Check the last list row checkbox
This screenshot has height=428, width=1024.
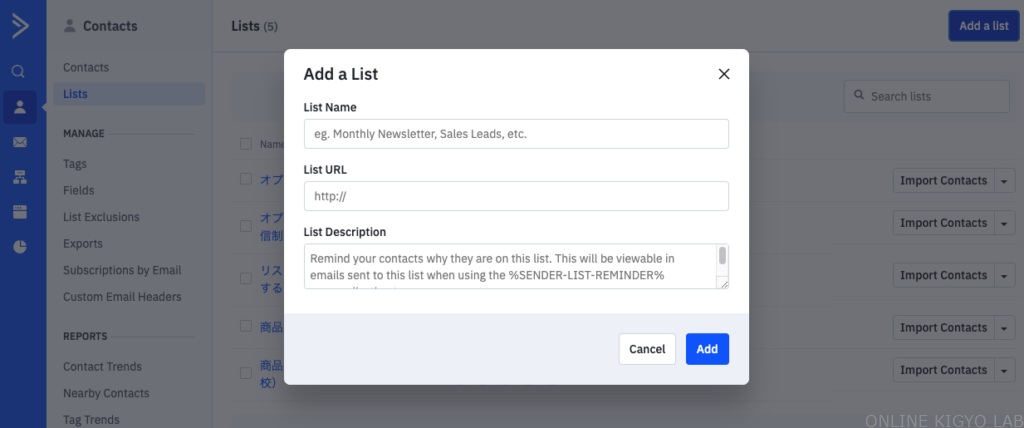(246, 372)
